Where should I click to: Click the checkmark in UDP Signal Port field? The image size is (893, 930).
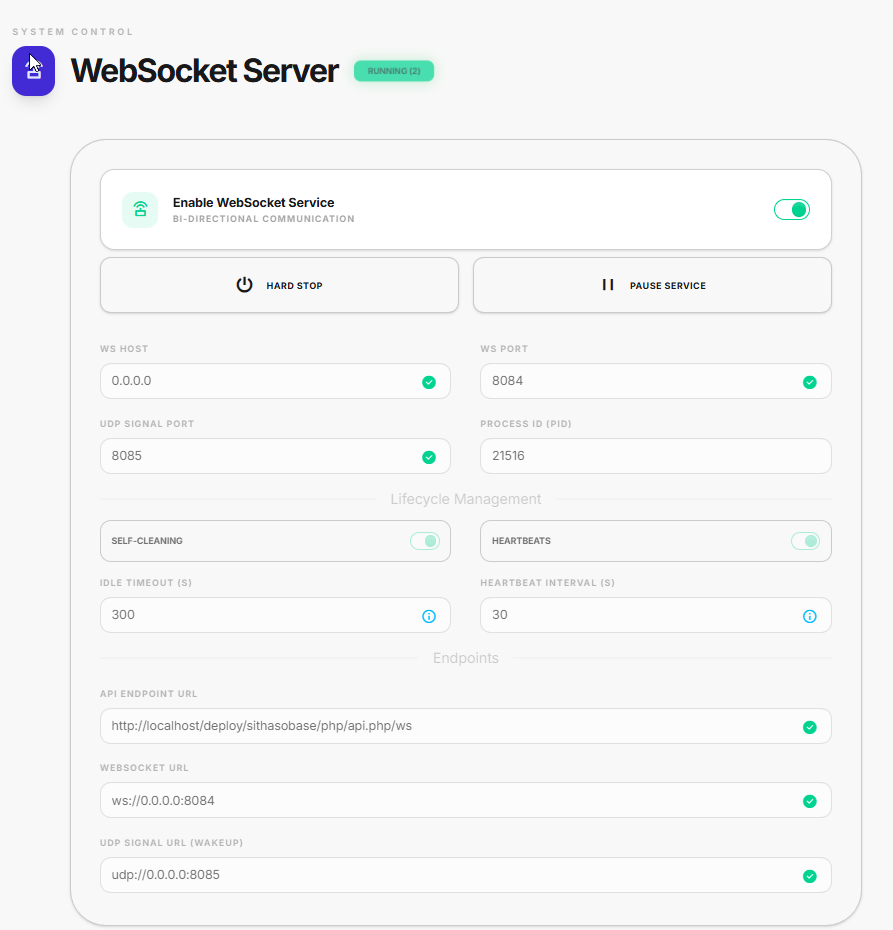[x=429, y=457]
